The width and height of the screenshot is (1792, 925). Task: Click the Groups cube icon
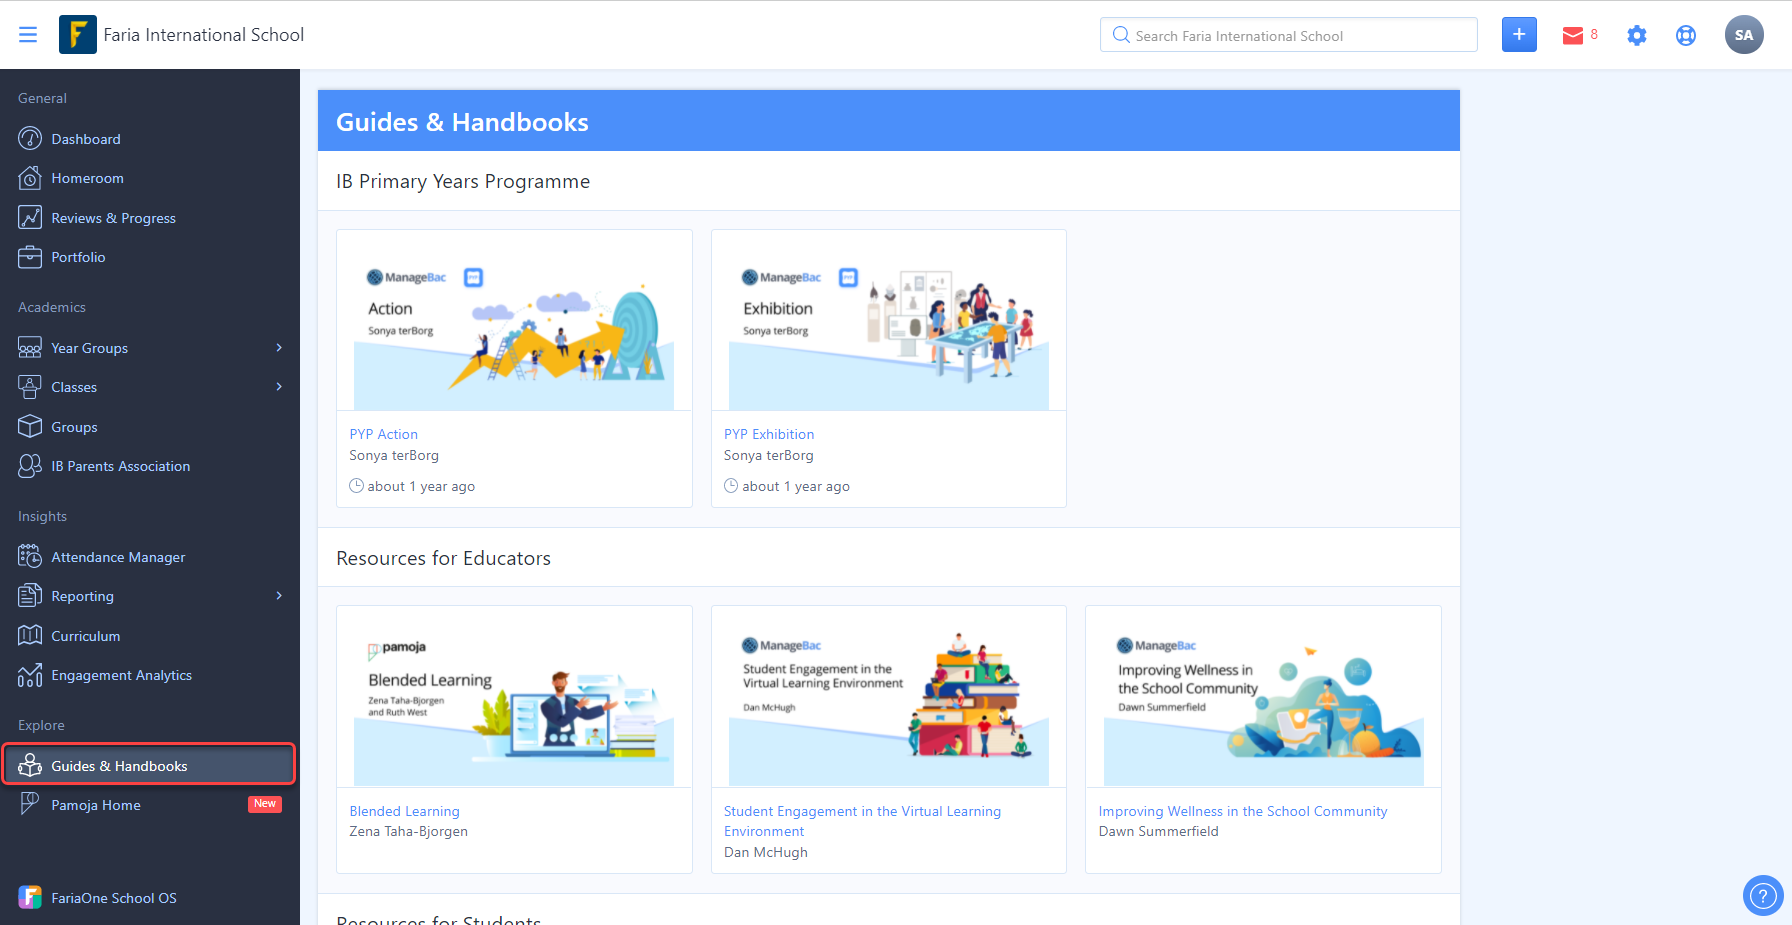(x=30, y=426)
